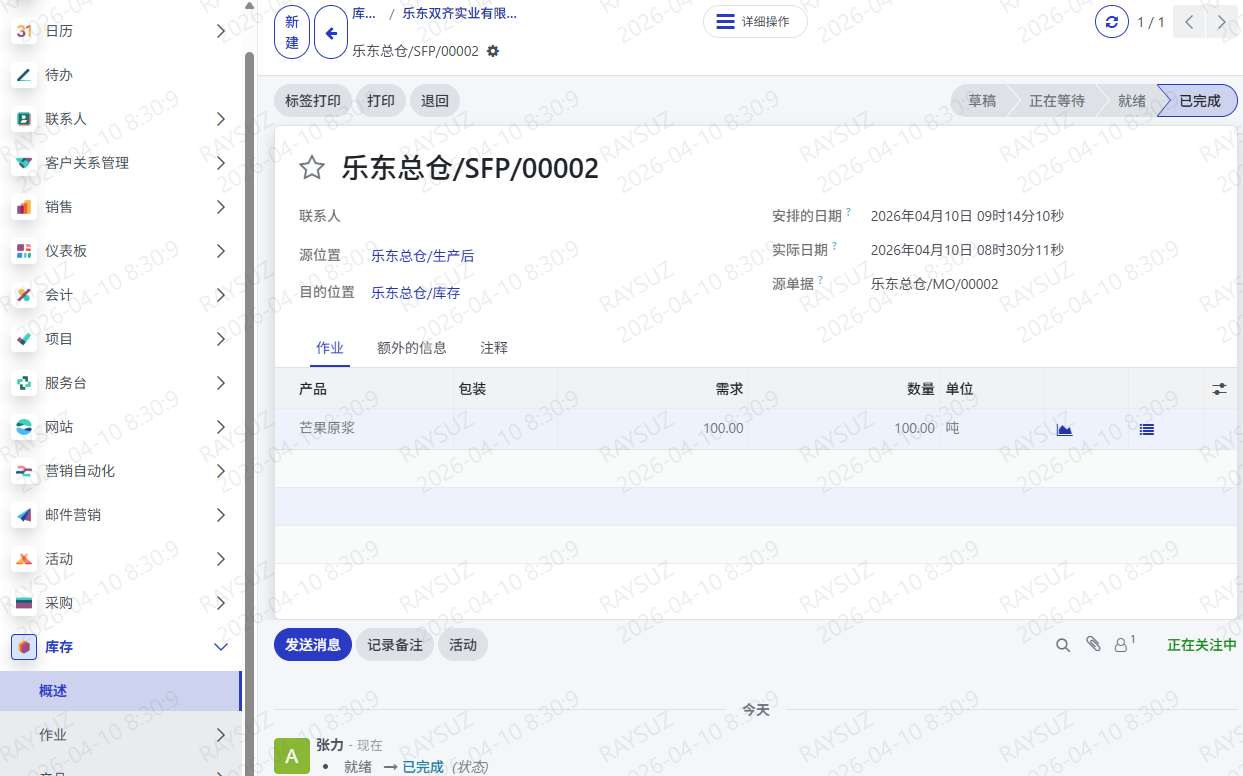
Task: Show followers list icon
Action: coord(1124,645)
